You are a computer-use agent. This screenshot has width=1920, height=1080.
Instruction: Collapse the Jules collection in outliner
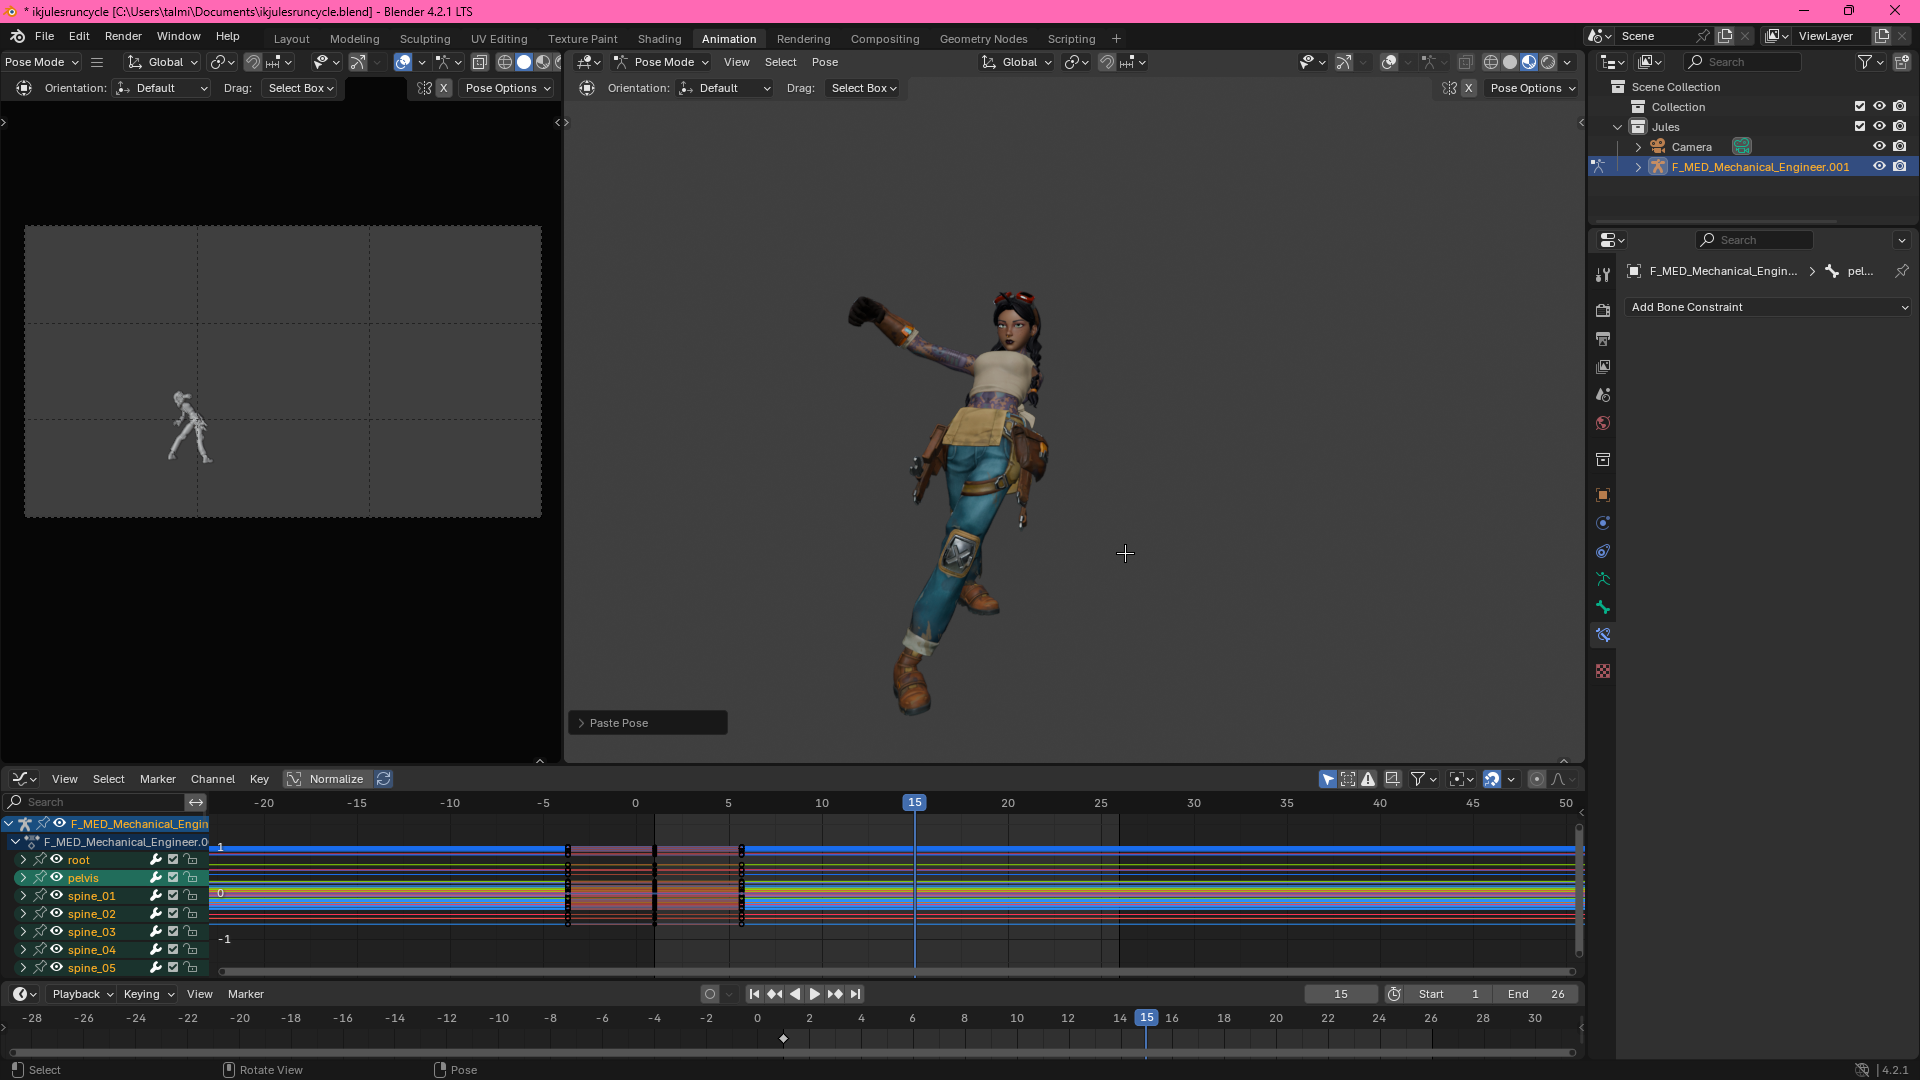click(x=1617, y=127)
